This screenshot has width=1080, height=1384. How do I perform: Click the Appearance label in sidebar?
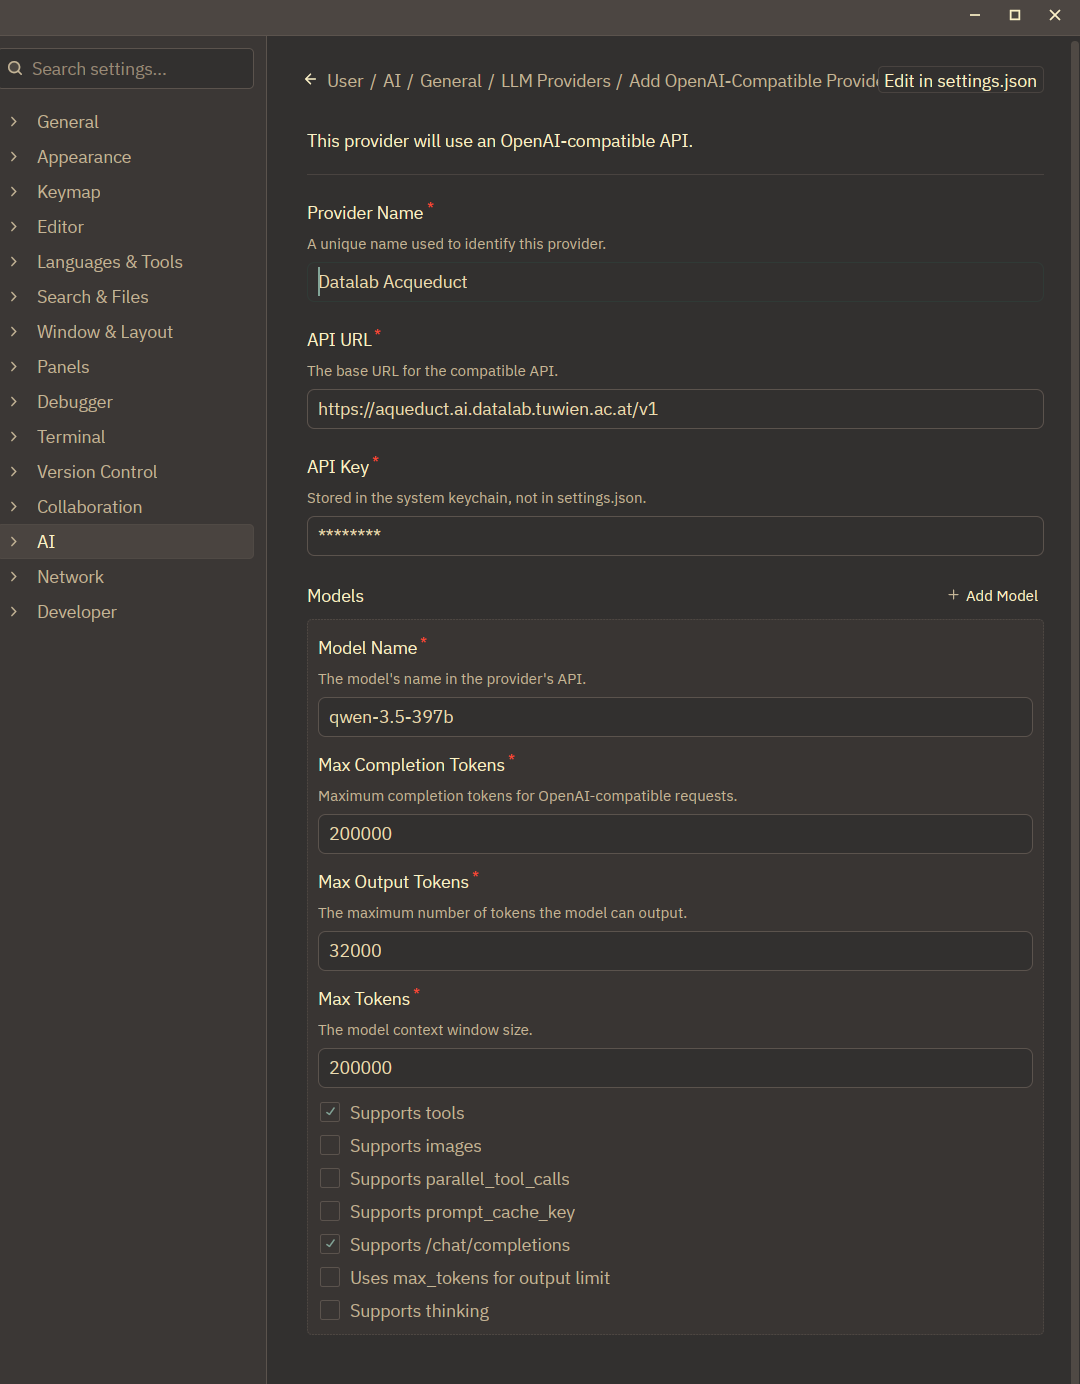coord(84,157)
